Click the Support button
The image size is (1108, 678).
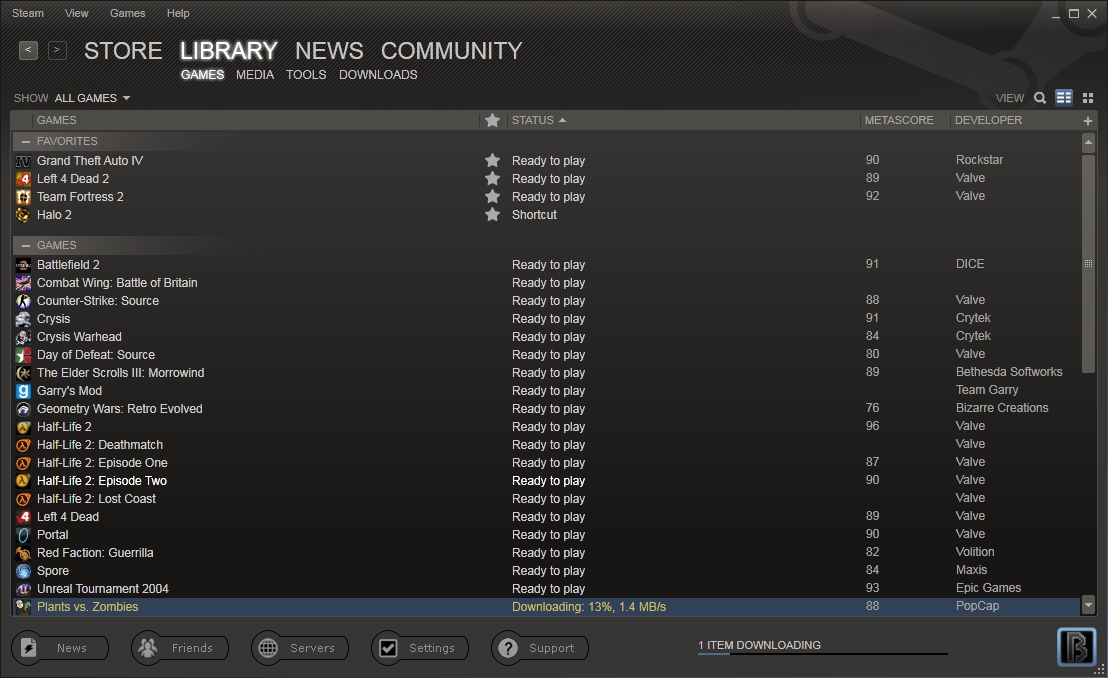pyautogui.click(x=539, y=647)
